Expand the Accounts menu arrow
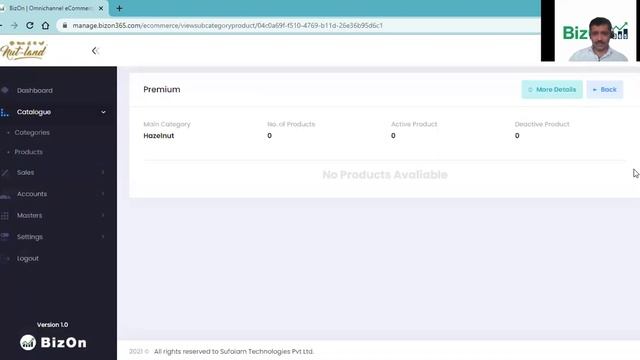Viewport: 640px width, 360px height. [x=103, y=194]
